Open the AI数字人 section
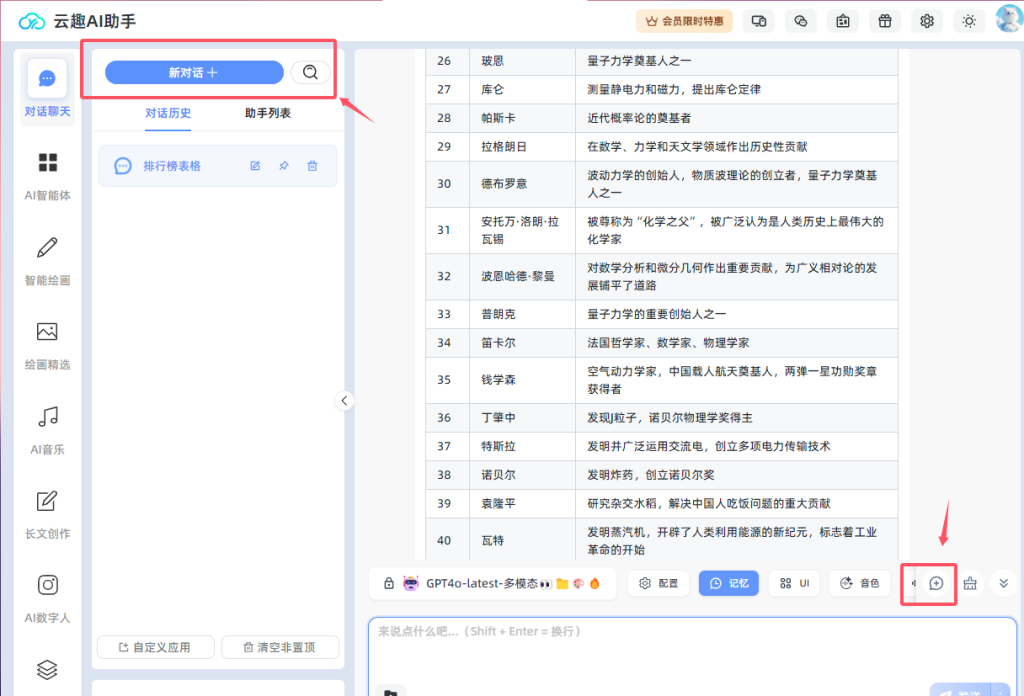The width and height of the screenshot is (1024, 696). 47,598
